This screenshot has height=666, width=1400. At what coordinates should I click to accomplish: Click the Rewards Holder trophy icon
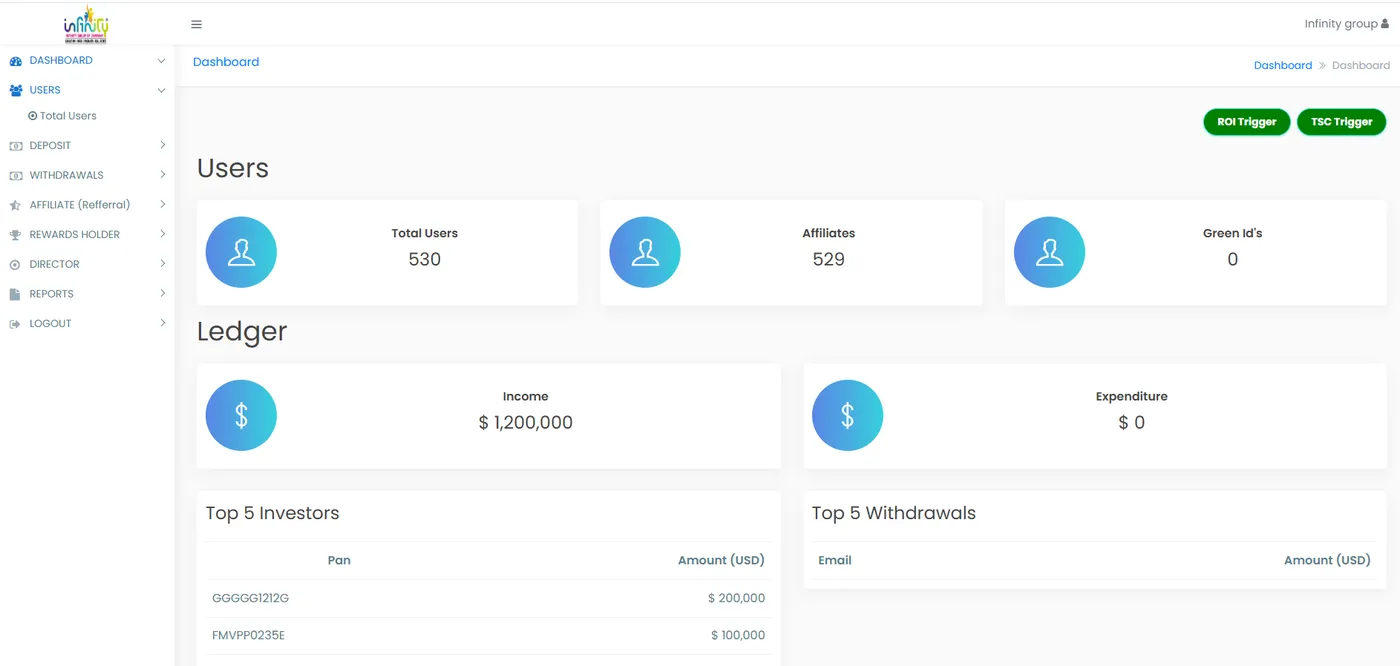(15, 235)
